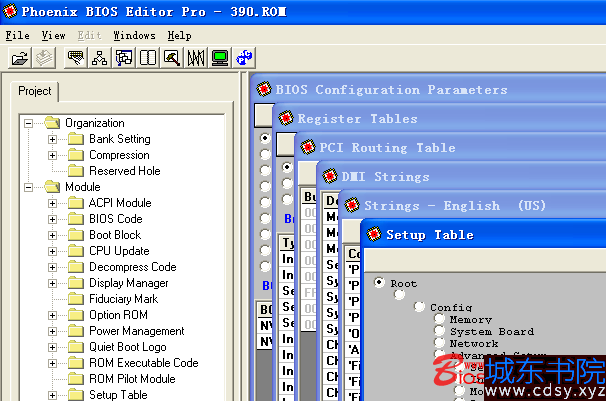Expand the ACPI Module node
The image size is (606, 401).
(x=52, y=203)
